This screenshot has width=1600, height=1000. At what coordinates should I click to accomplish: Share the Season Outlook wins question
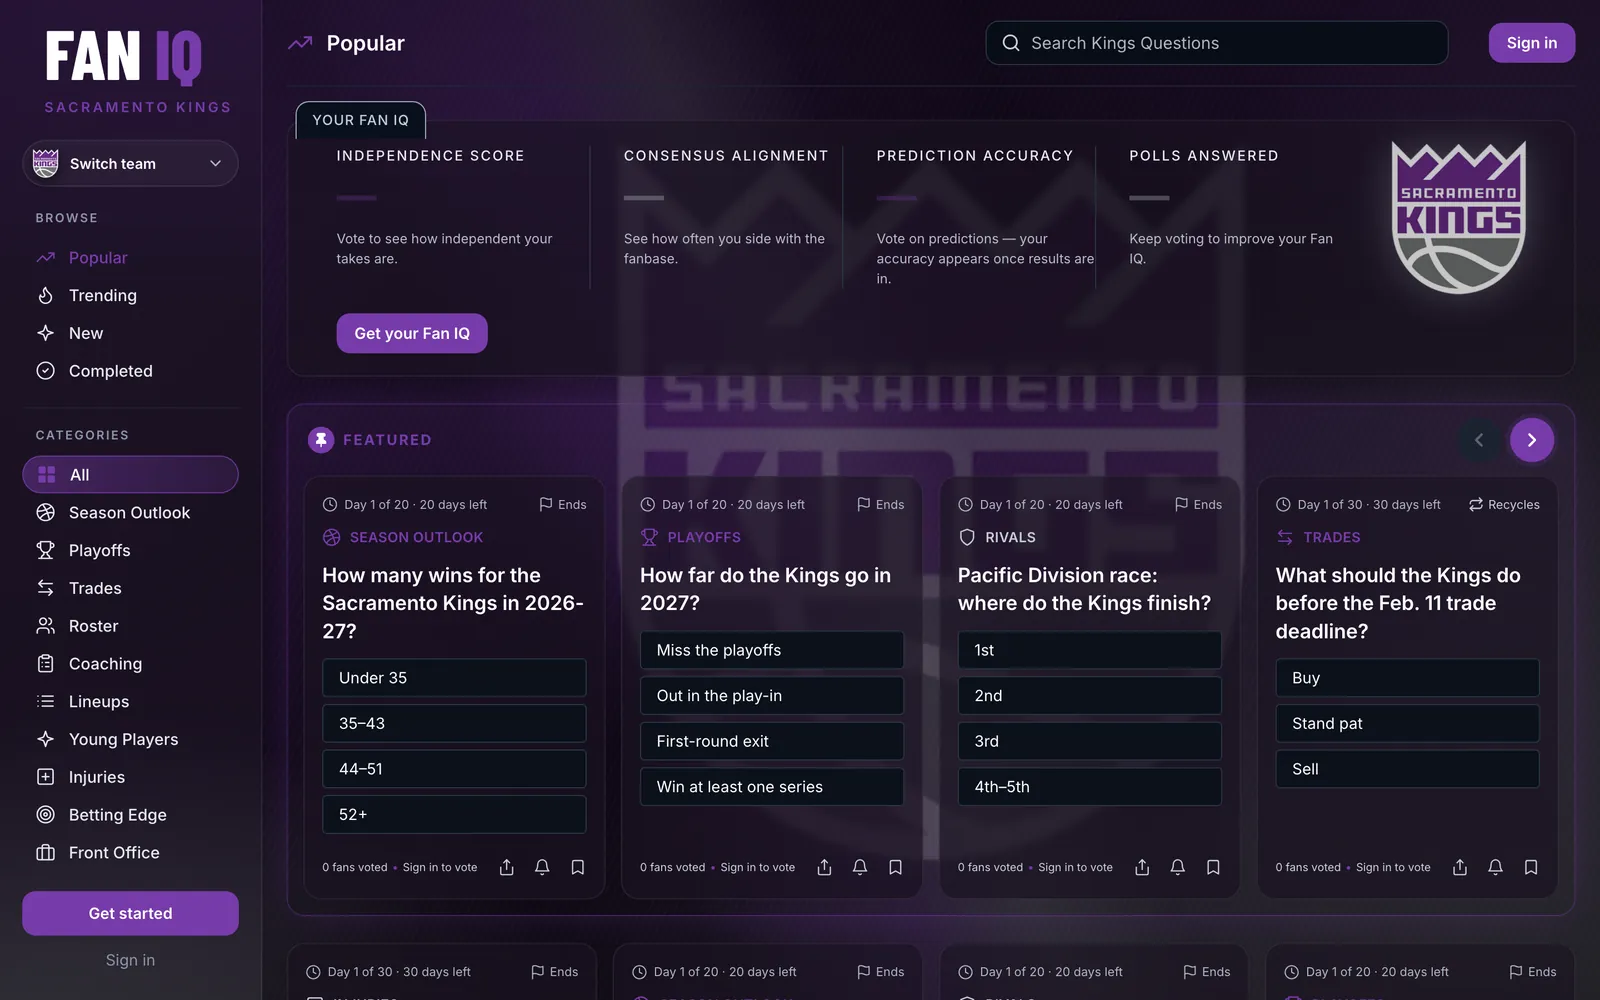point(507,867)
